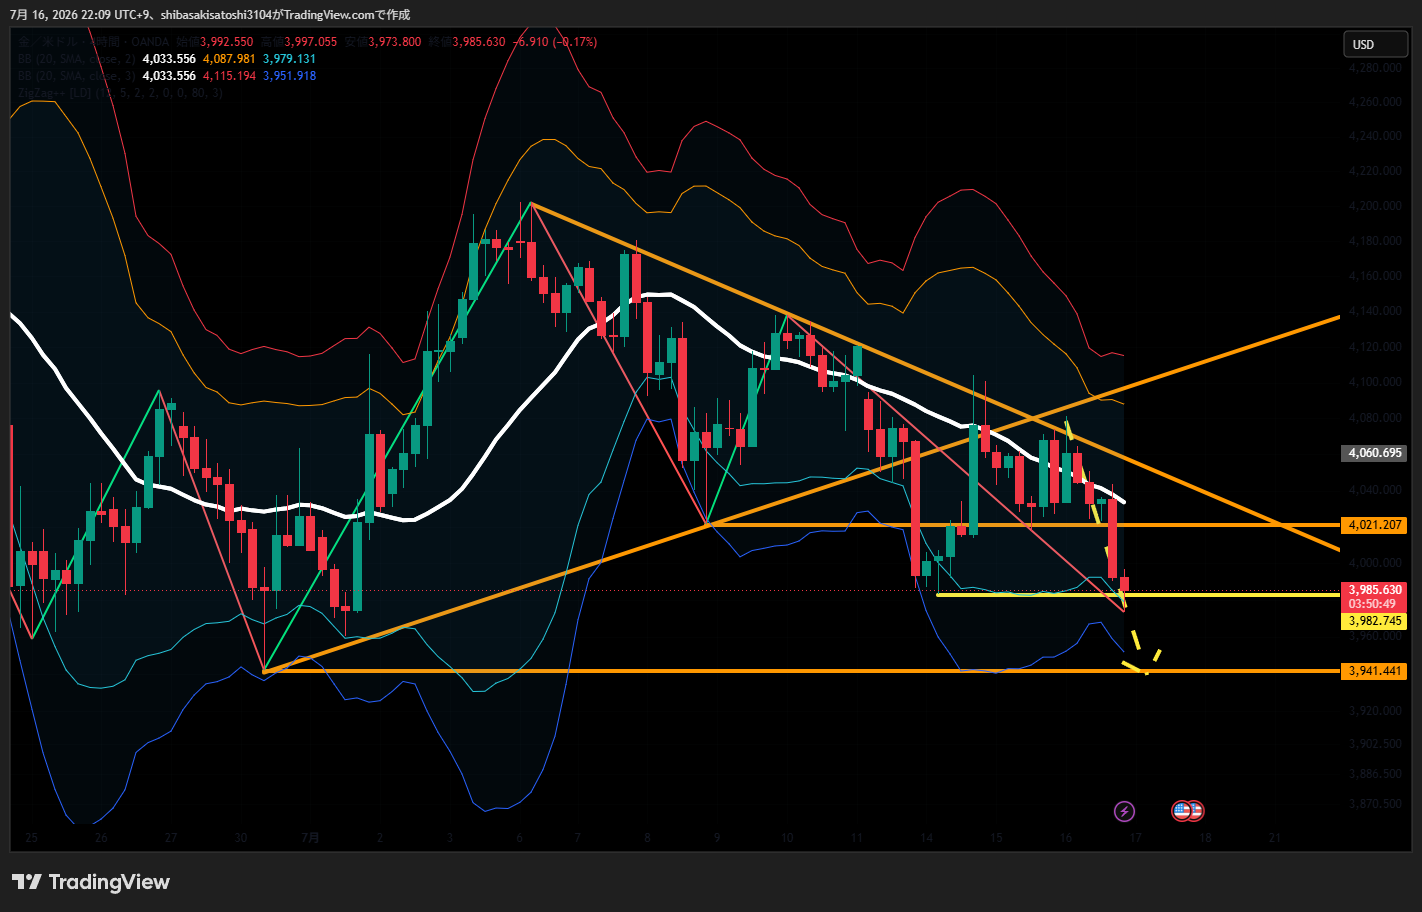Click the red BB value 4,115.194

[230, 76]
